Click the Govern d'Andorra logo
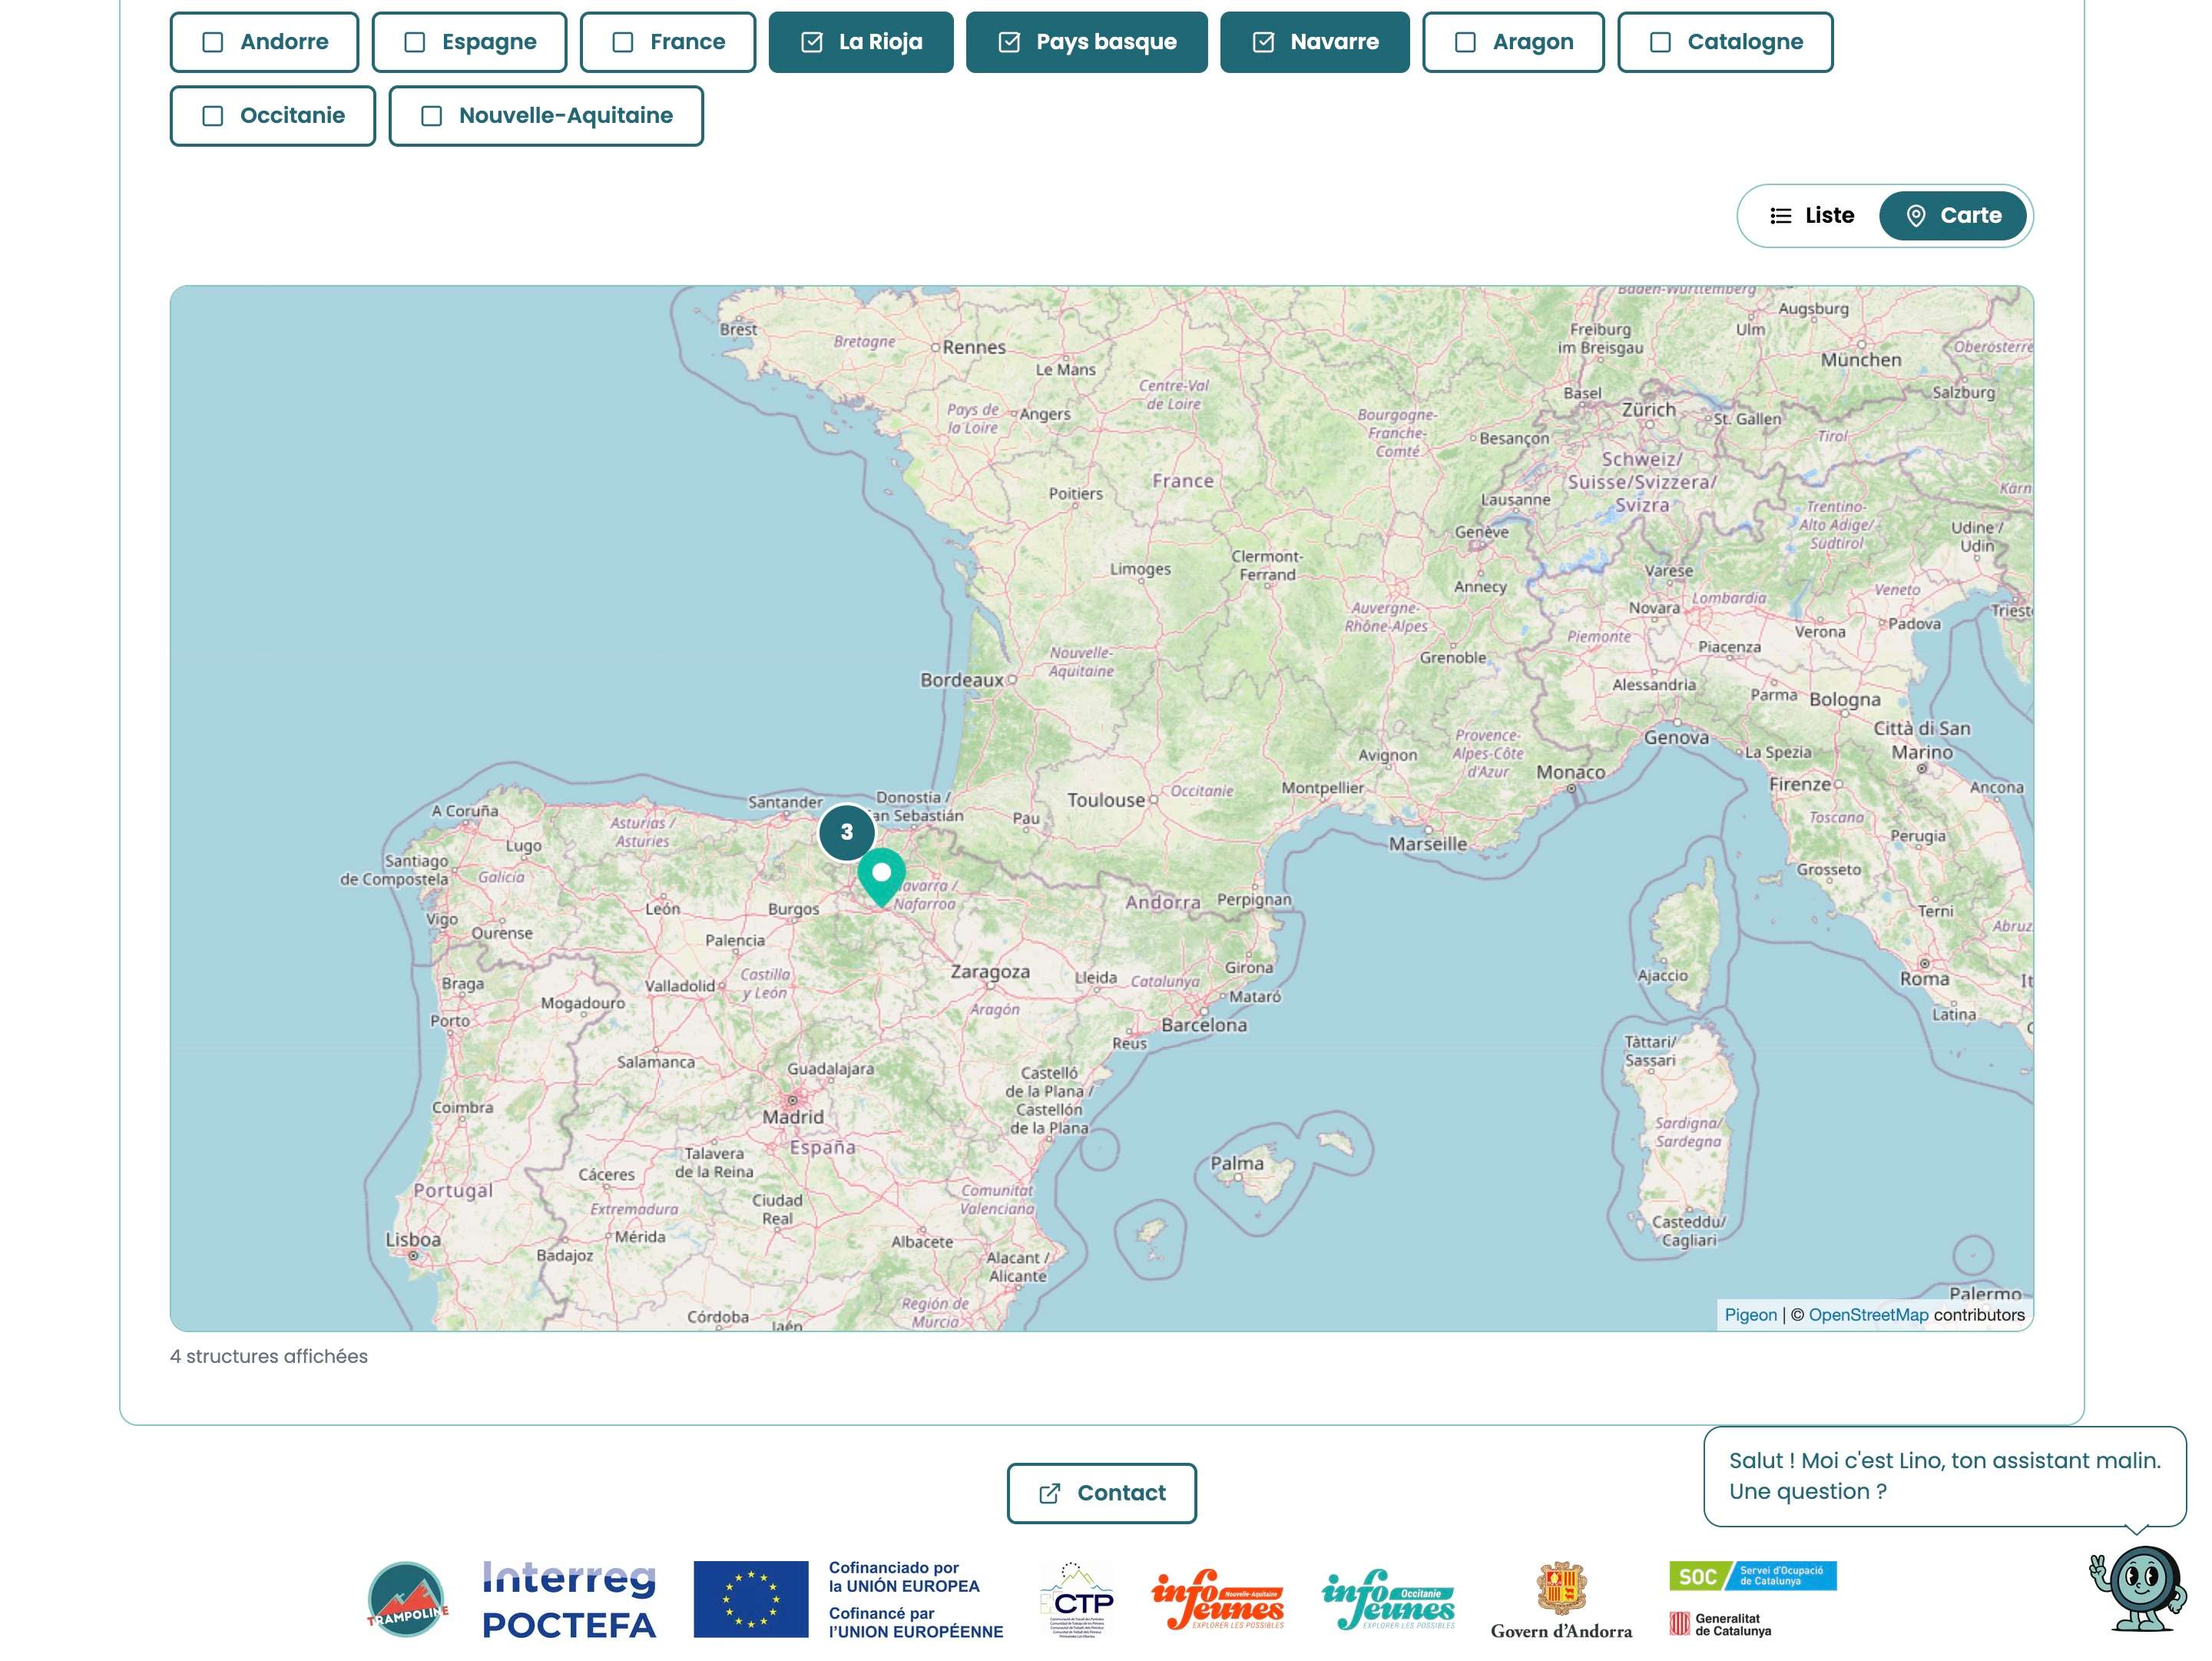 (x=1561, y=1600)
